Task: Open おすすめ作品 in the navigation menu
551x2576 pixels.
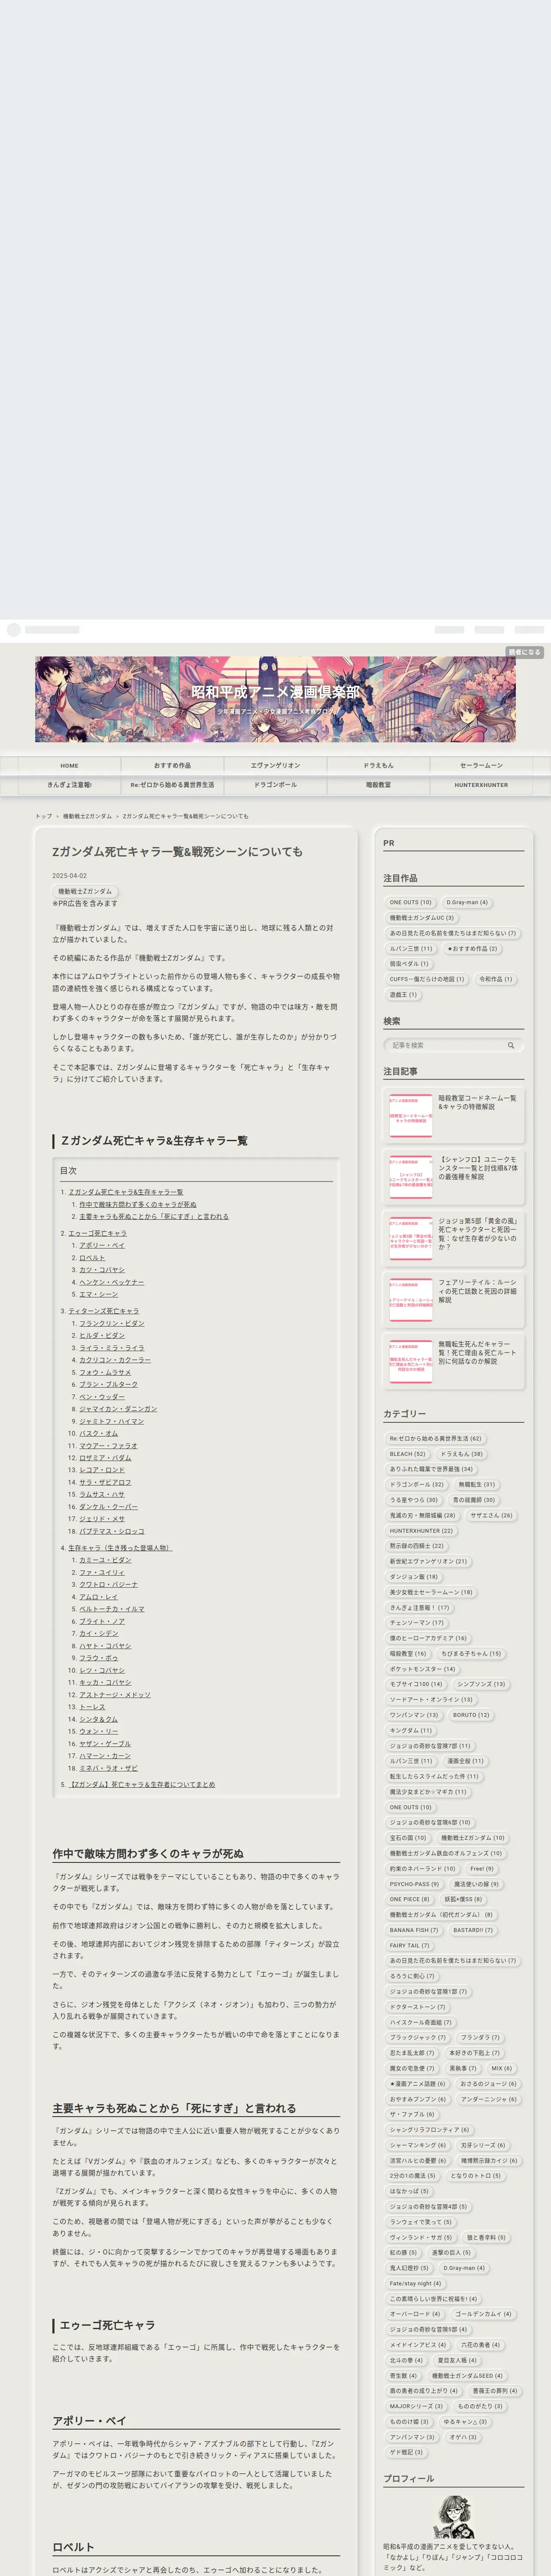Action: coord(172,765)
